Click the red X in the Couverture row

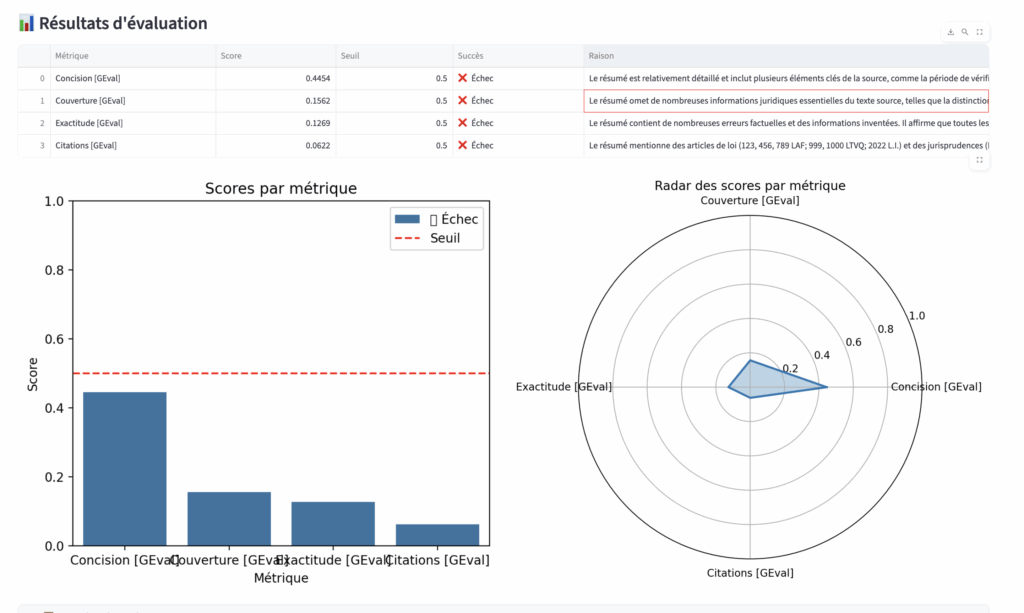pyautogui.click(x=462, y=100)
